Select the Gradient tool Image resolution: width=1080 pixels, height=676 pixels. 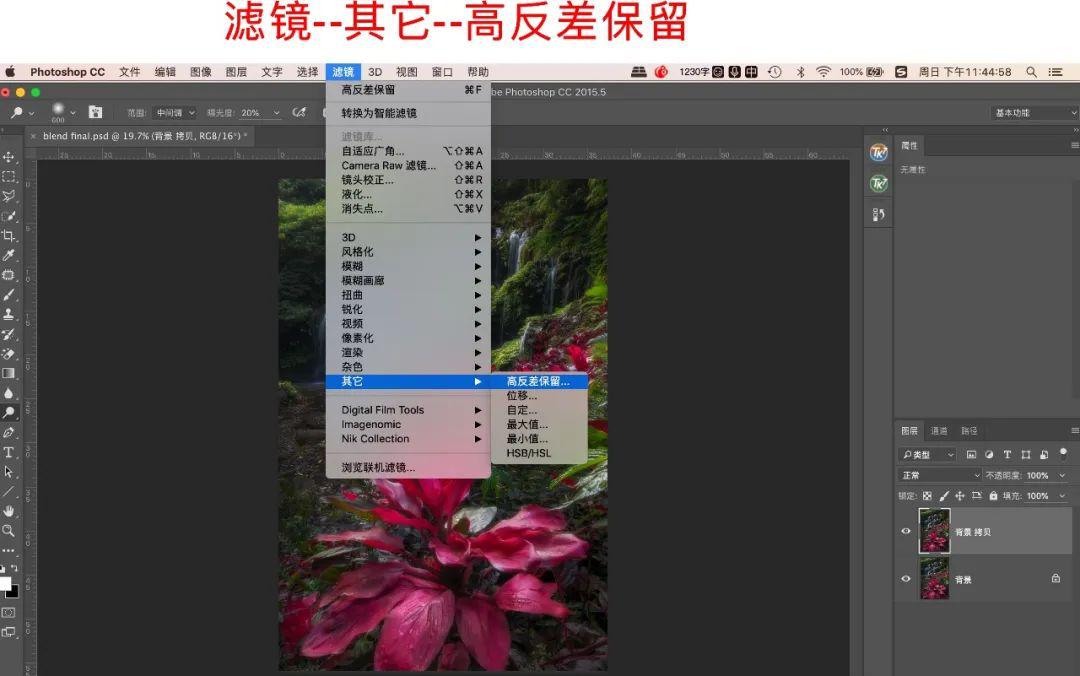[x=8, y=373]
